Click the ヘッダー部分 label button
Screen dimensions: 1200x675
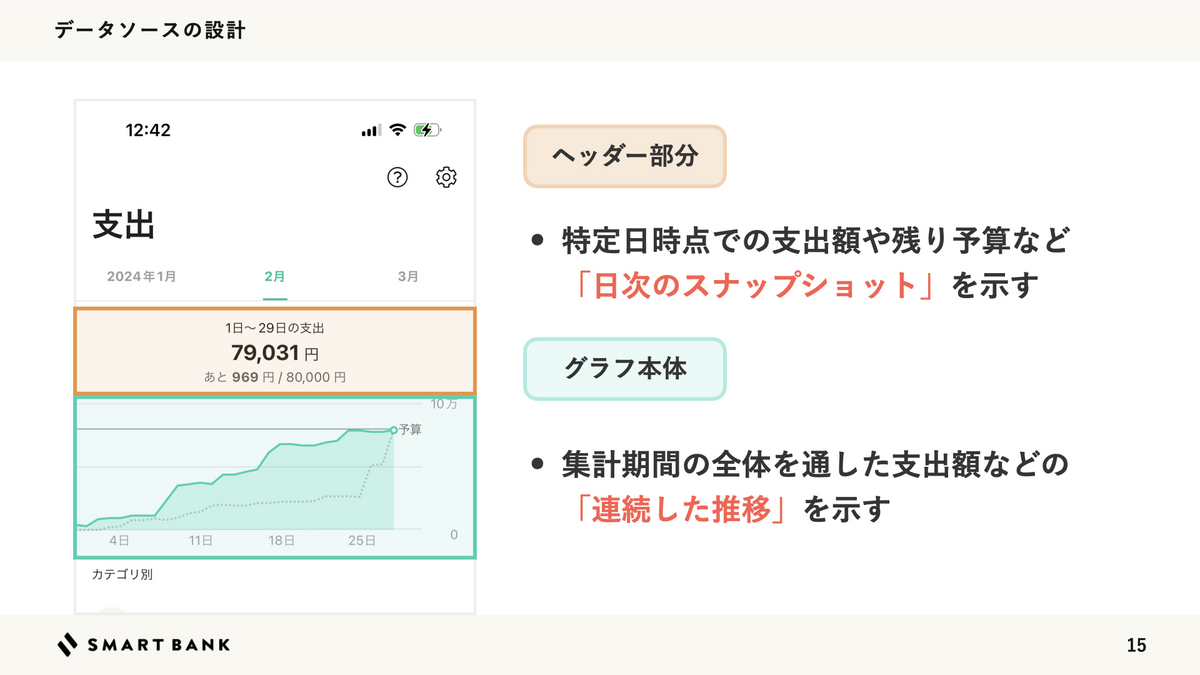point(624,157)
